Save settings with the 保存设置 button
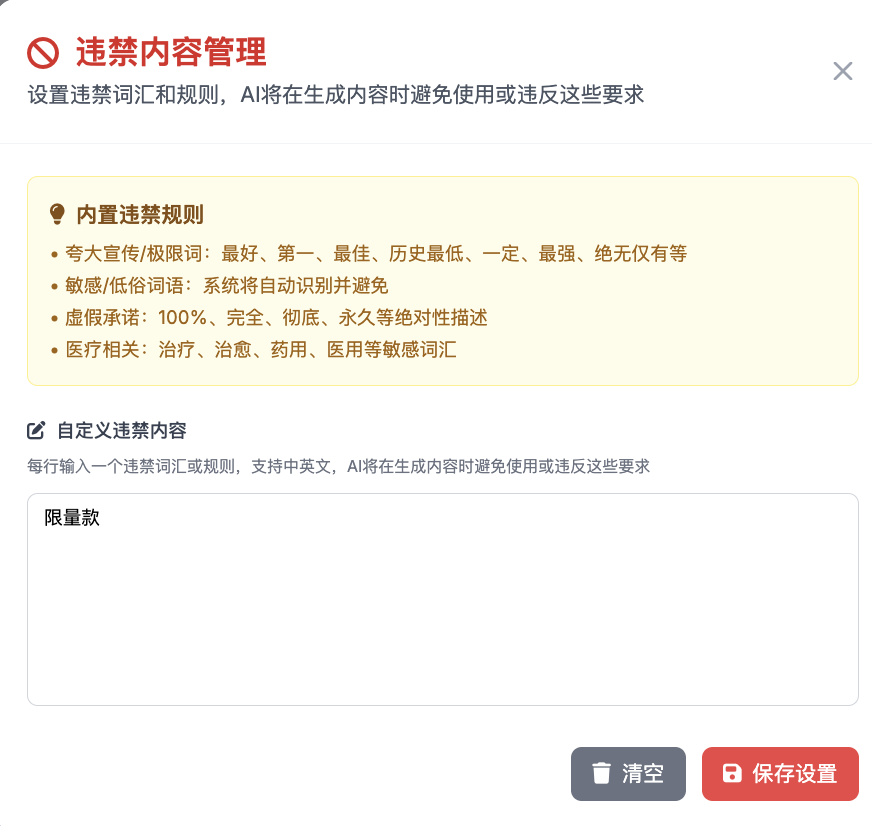Screen dimensions: 872x826 [x=780, y=774]
